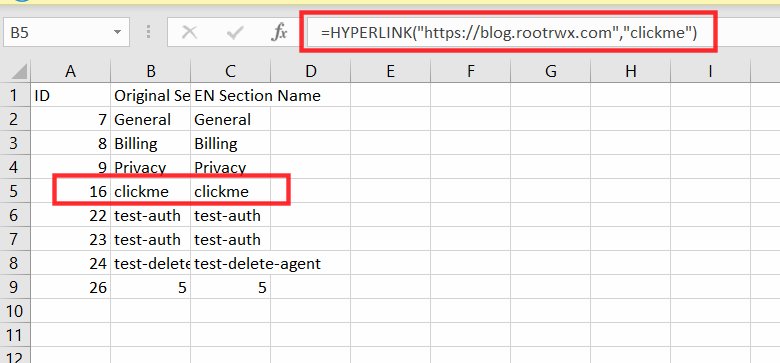
Task: Select row 2 header
Action: click(15, 119)
